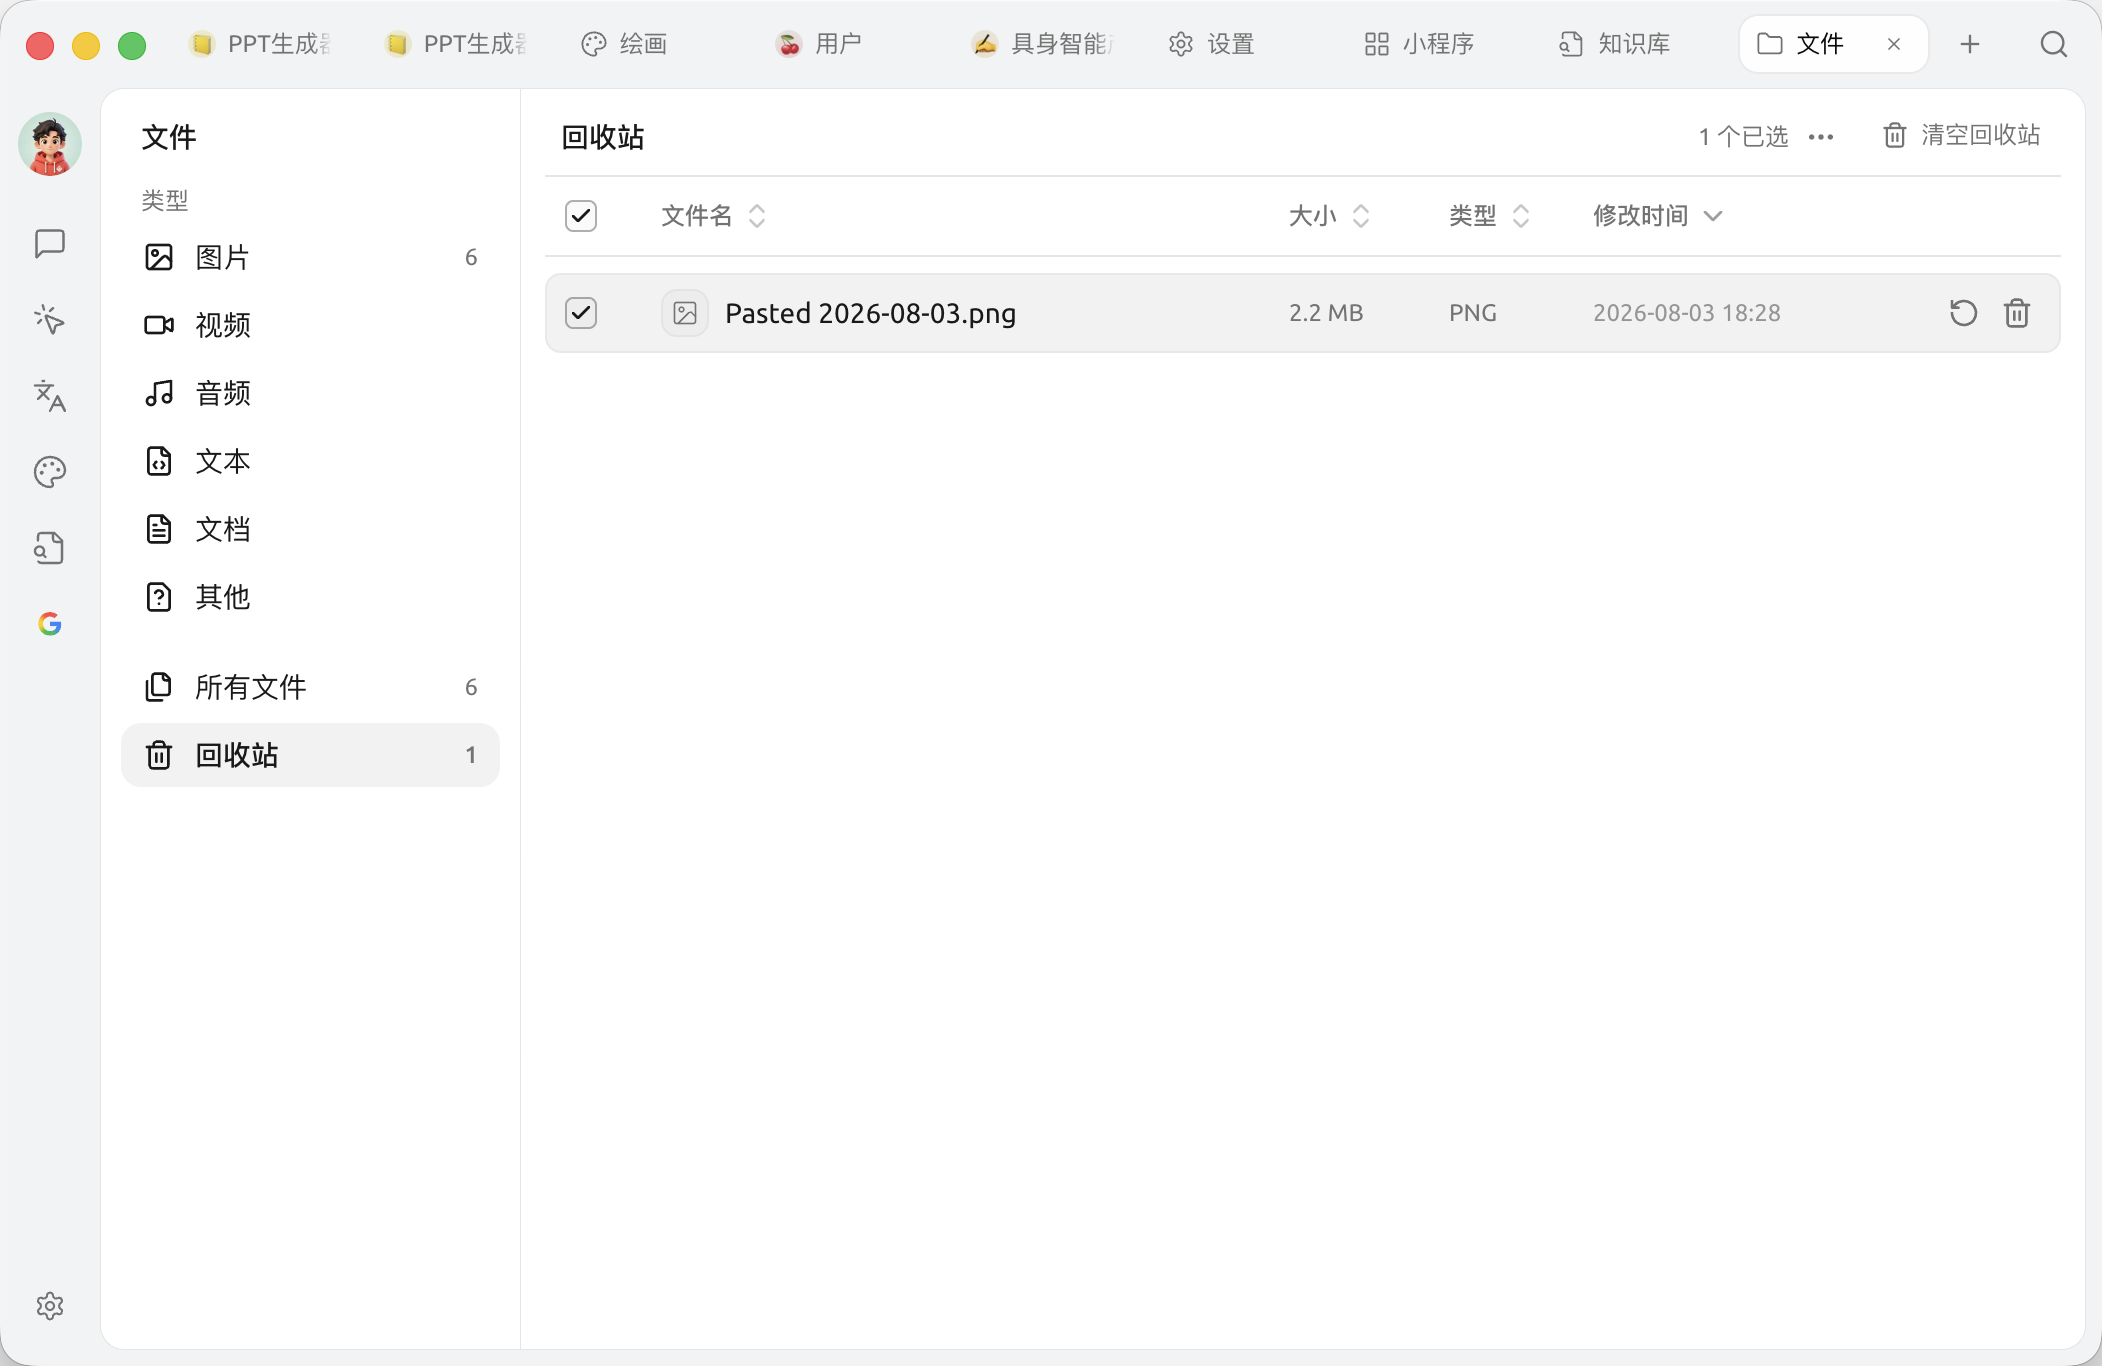Viewport: 2102px width, 1366px height.
Task: Switch to the 小程序 tab
Action: tap(1420, 44)
